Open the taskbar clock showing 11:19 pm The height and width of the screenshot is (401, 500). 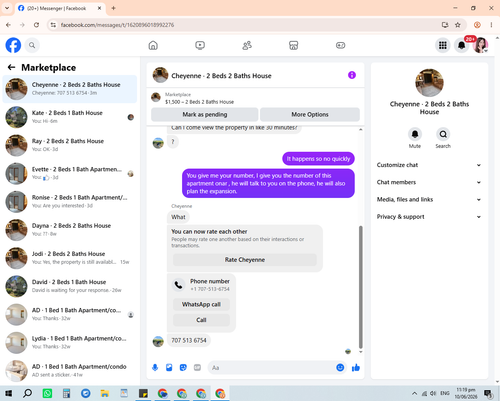click(466, 393)
